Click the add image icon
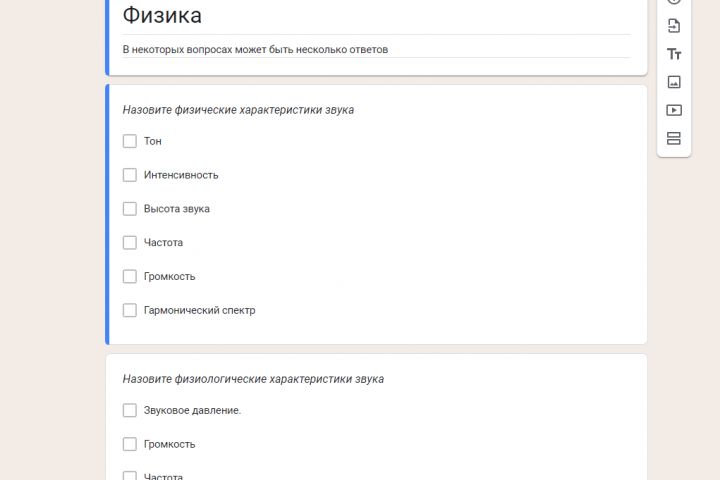The height and width of the screenshot is (480, 720). (x=674, y=82)
